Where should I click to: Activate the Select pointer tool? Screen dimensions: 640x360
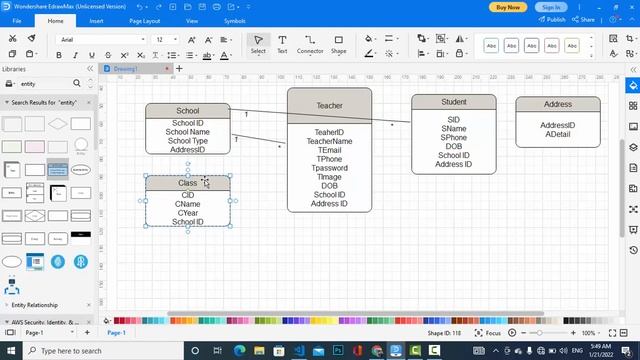[258, 44]
